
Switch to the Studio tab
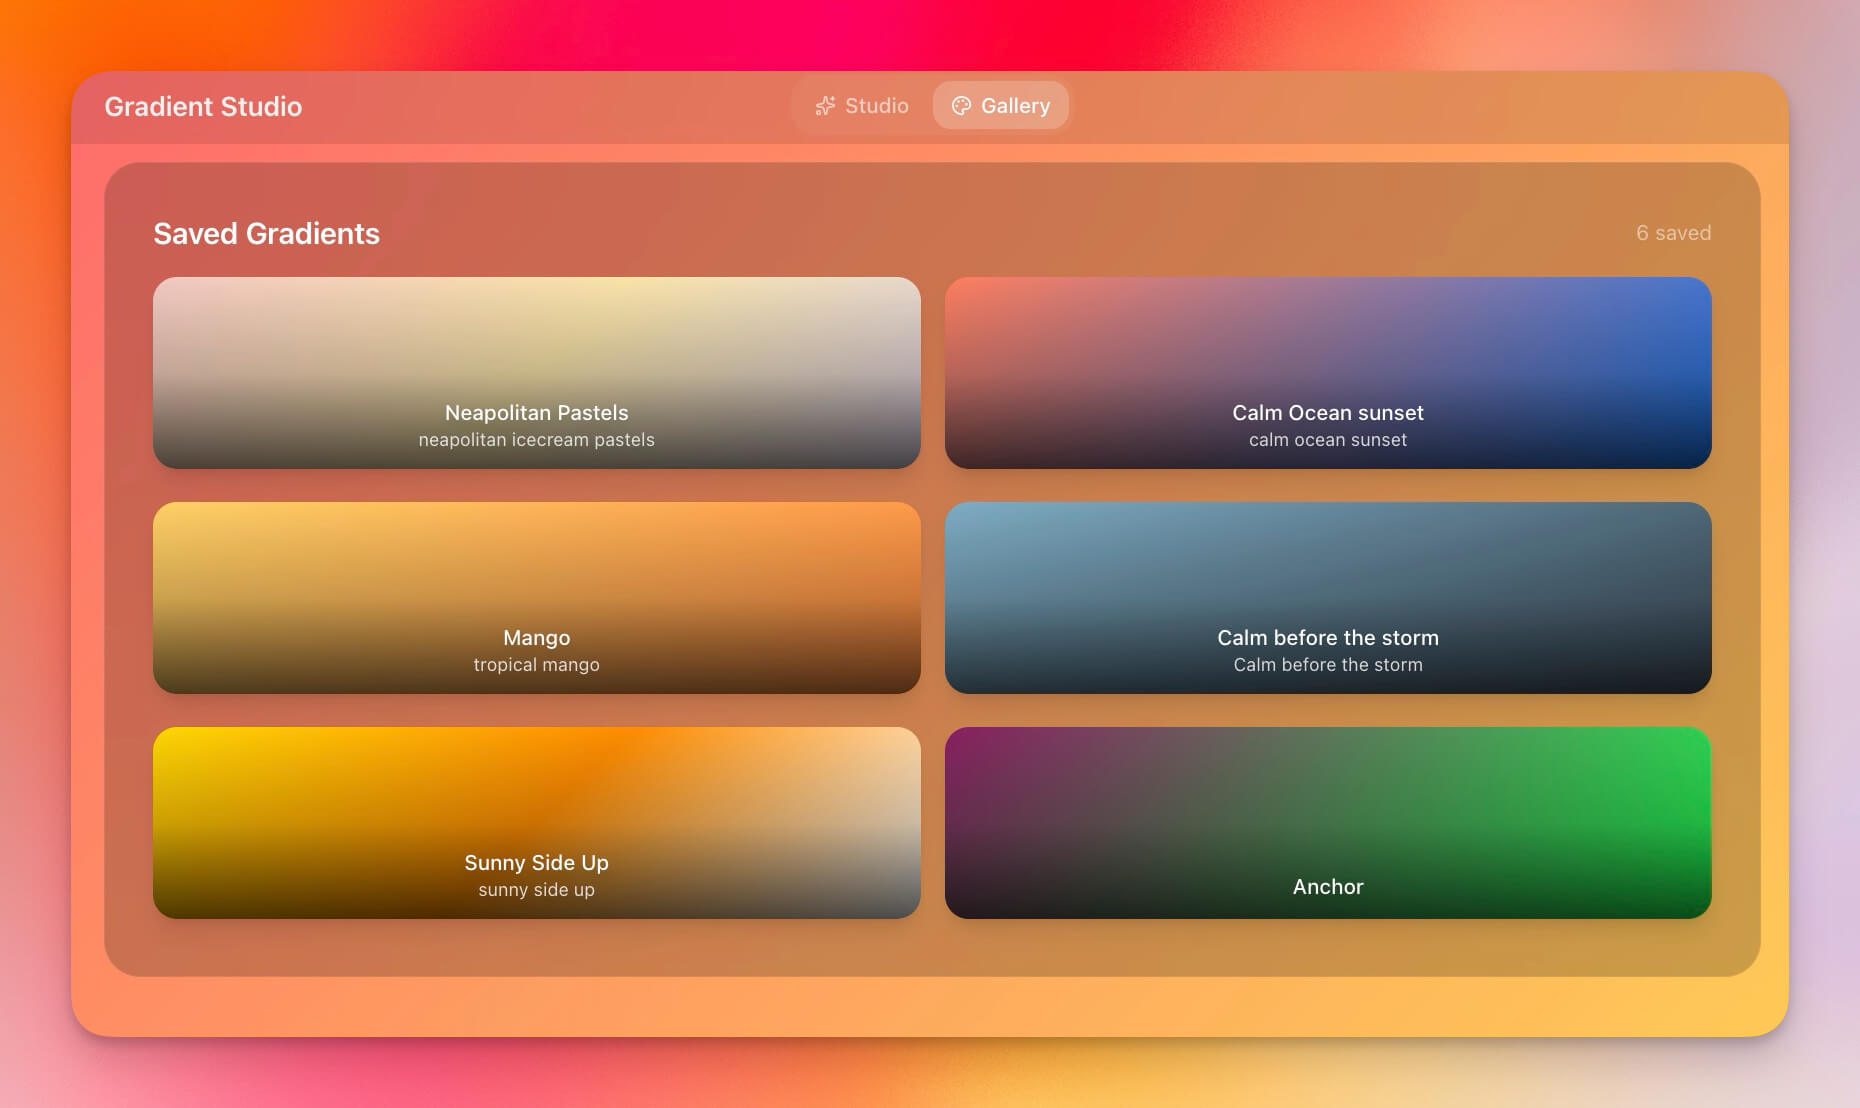pos(863,105)
